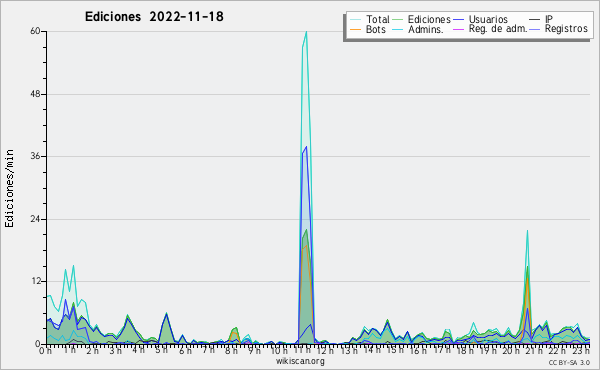Image resolution: width=600 pixels, height=370 pixels.
Task: Click the 'Admins.' legend entry
Action: 426,29
